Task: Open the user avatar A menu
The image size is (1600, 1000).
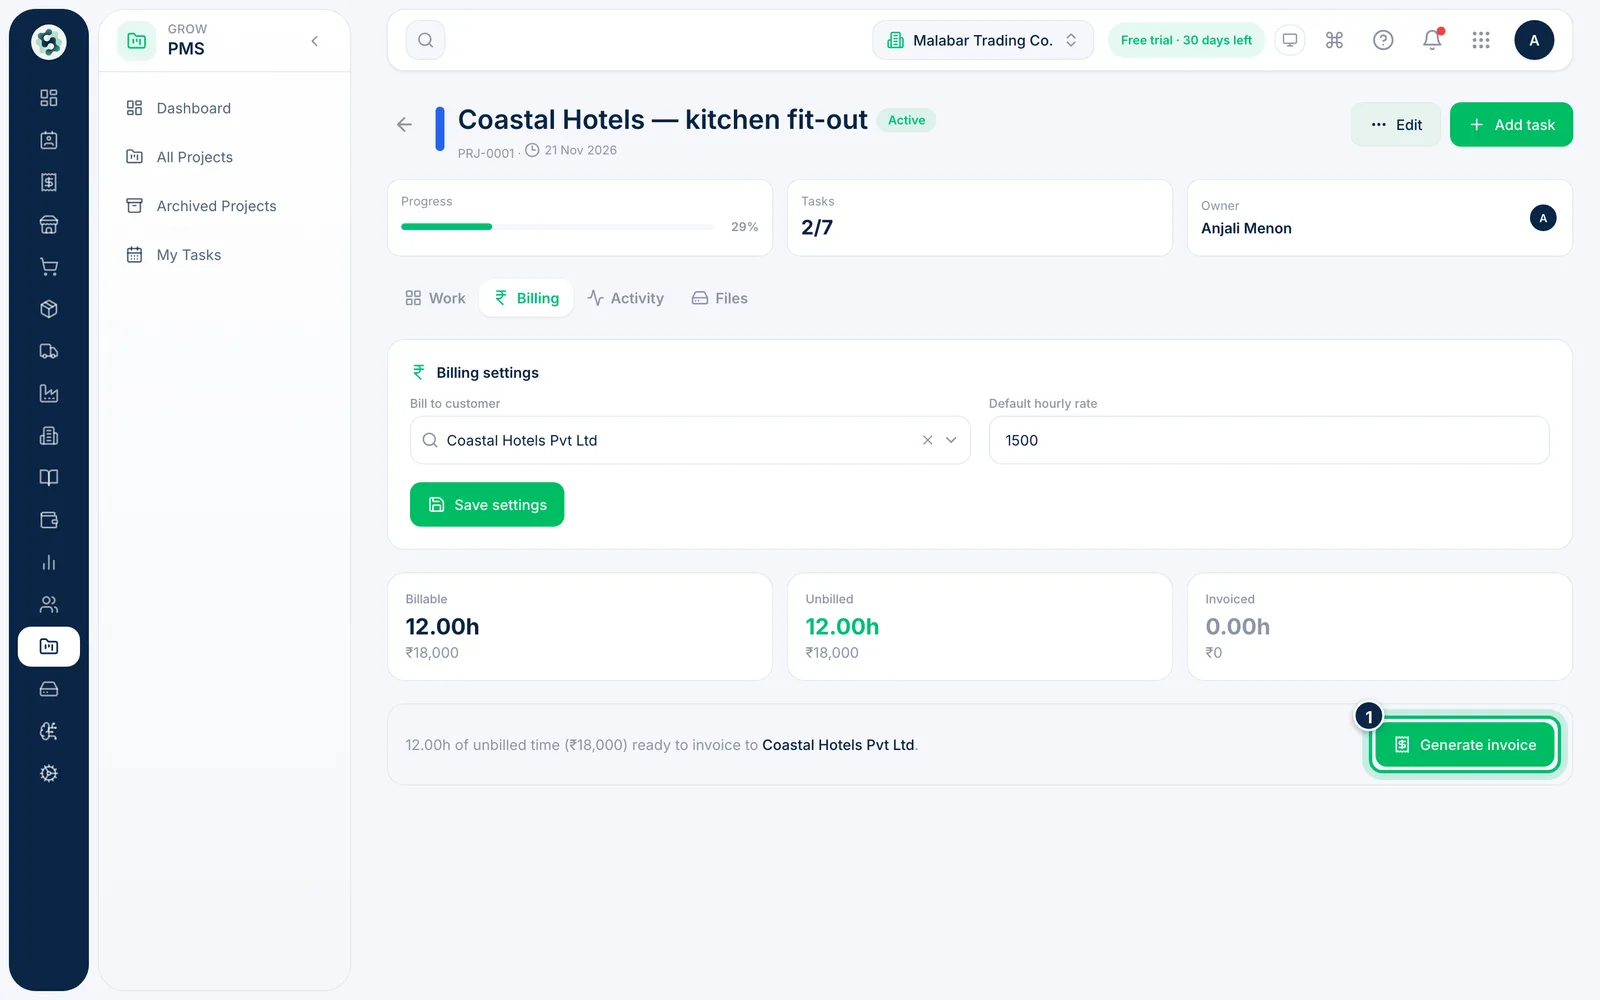Action: [x=1534, y=40]
